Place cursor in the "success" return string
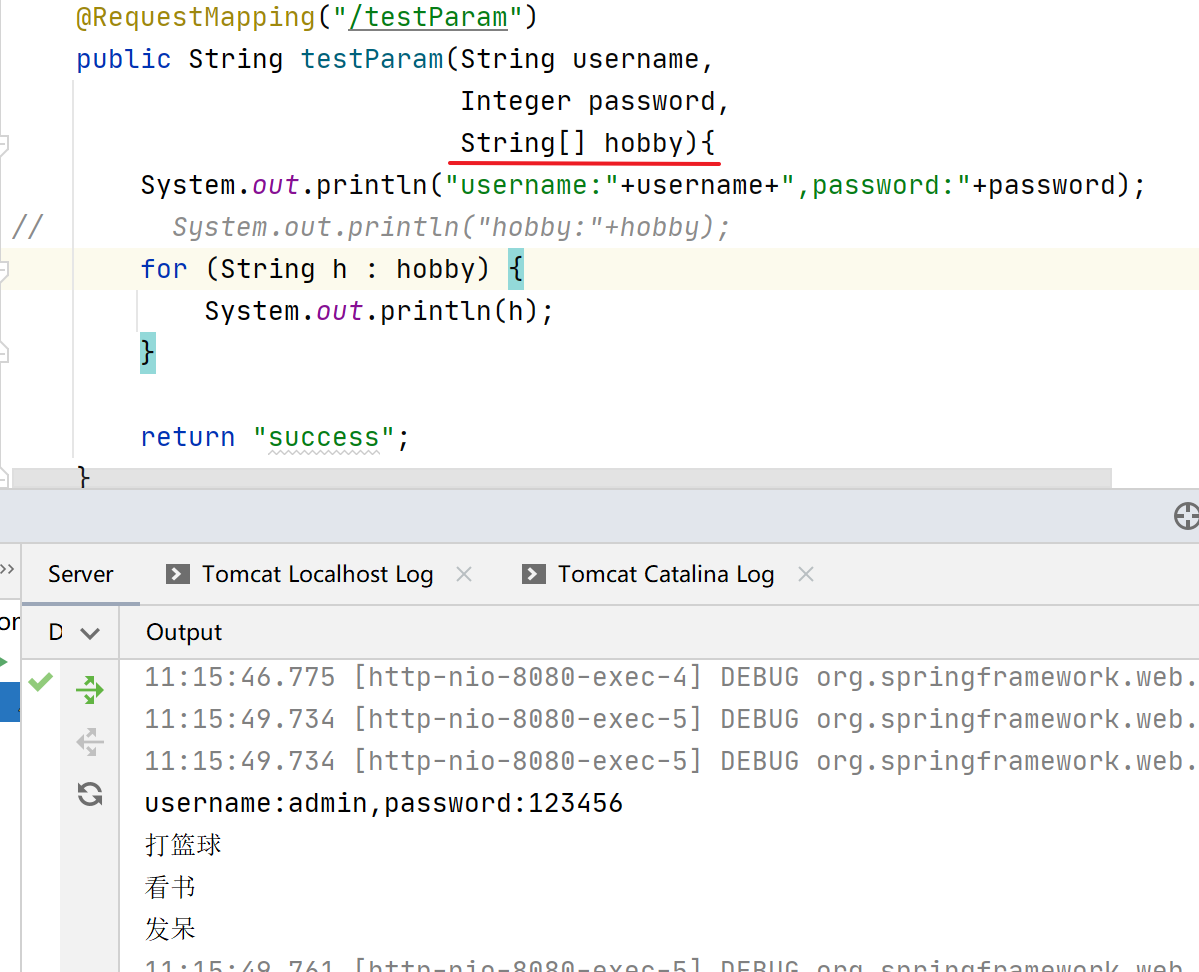The width and height of the screenshot is (1199, 972). tap(324, 437)
